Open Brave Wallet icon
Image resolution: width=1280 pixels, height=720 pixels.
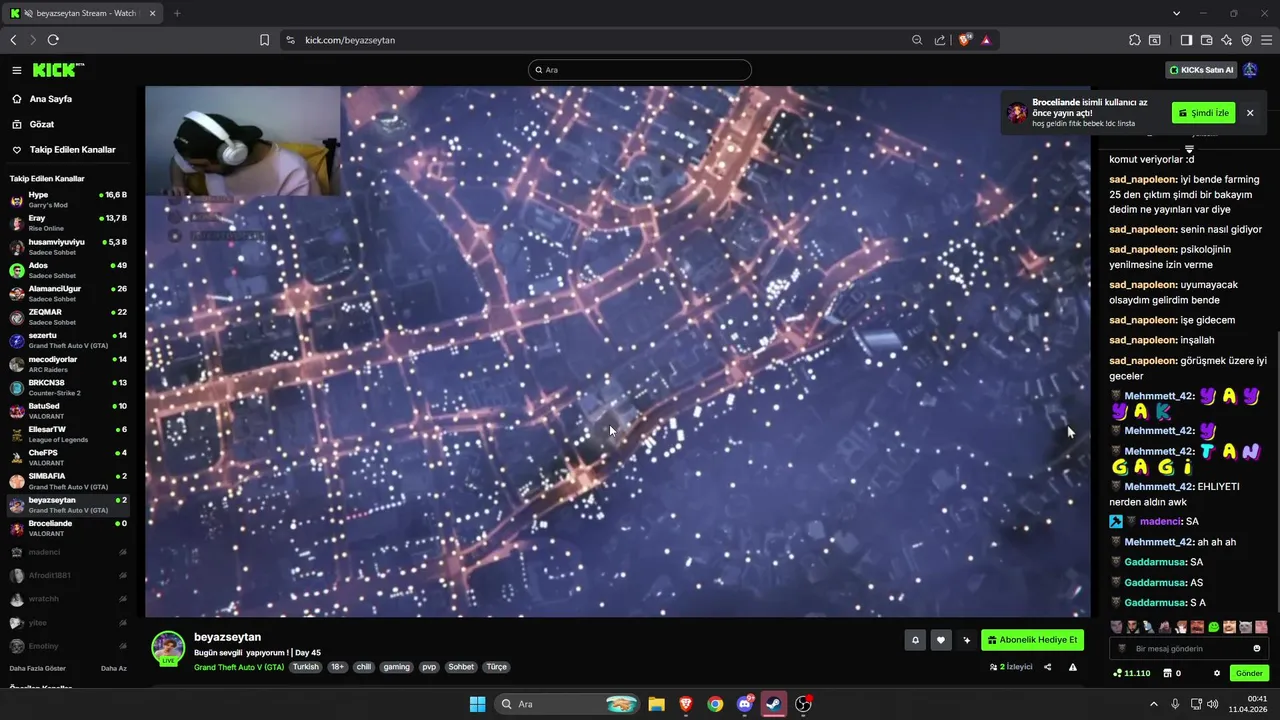(1206, 40)
